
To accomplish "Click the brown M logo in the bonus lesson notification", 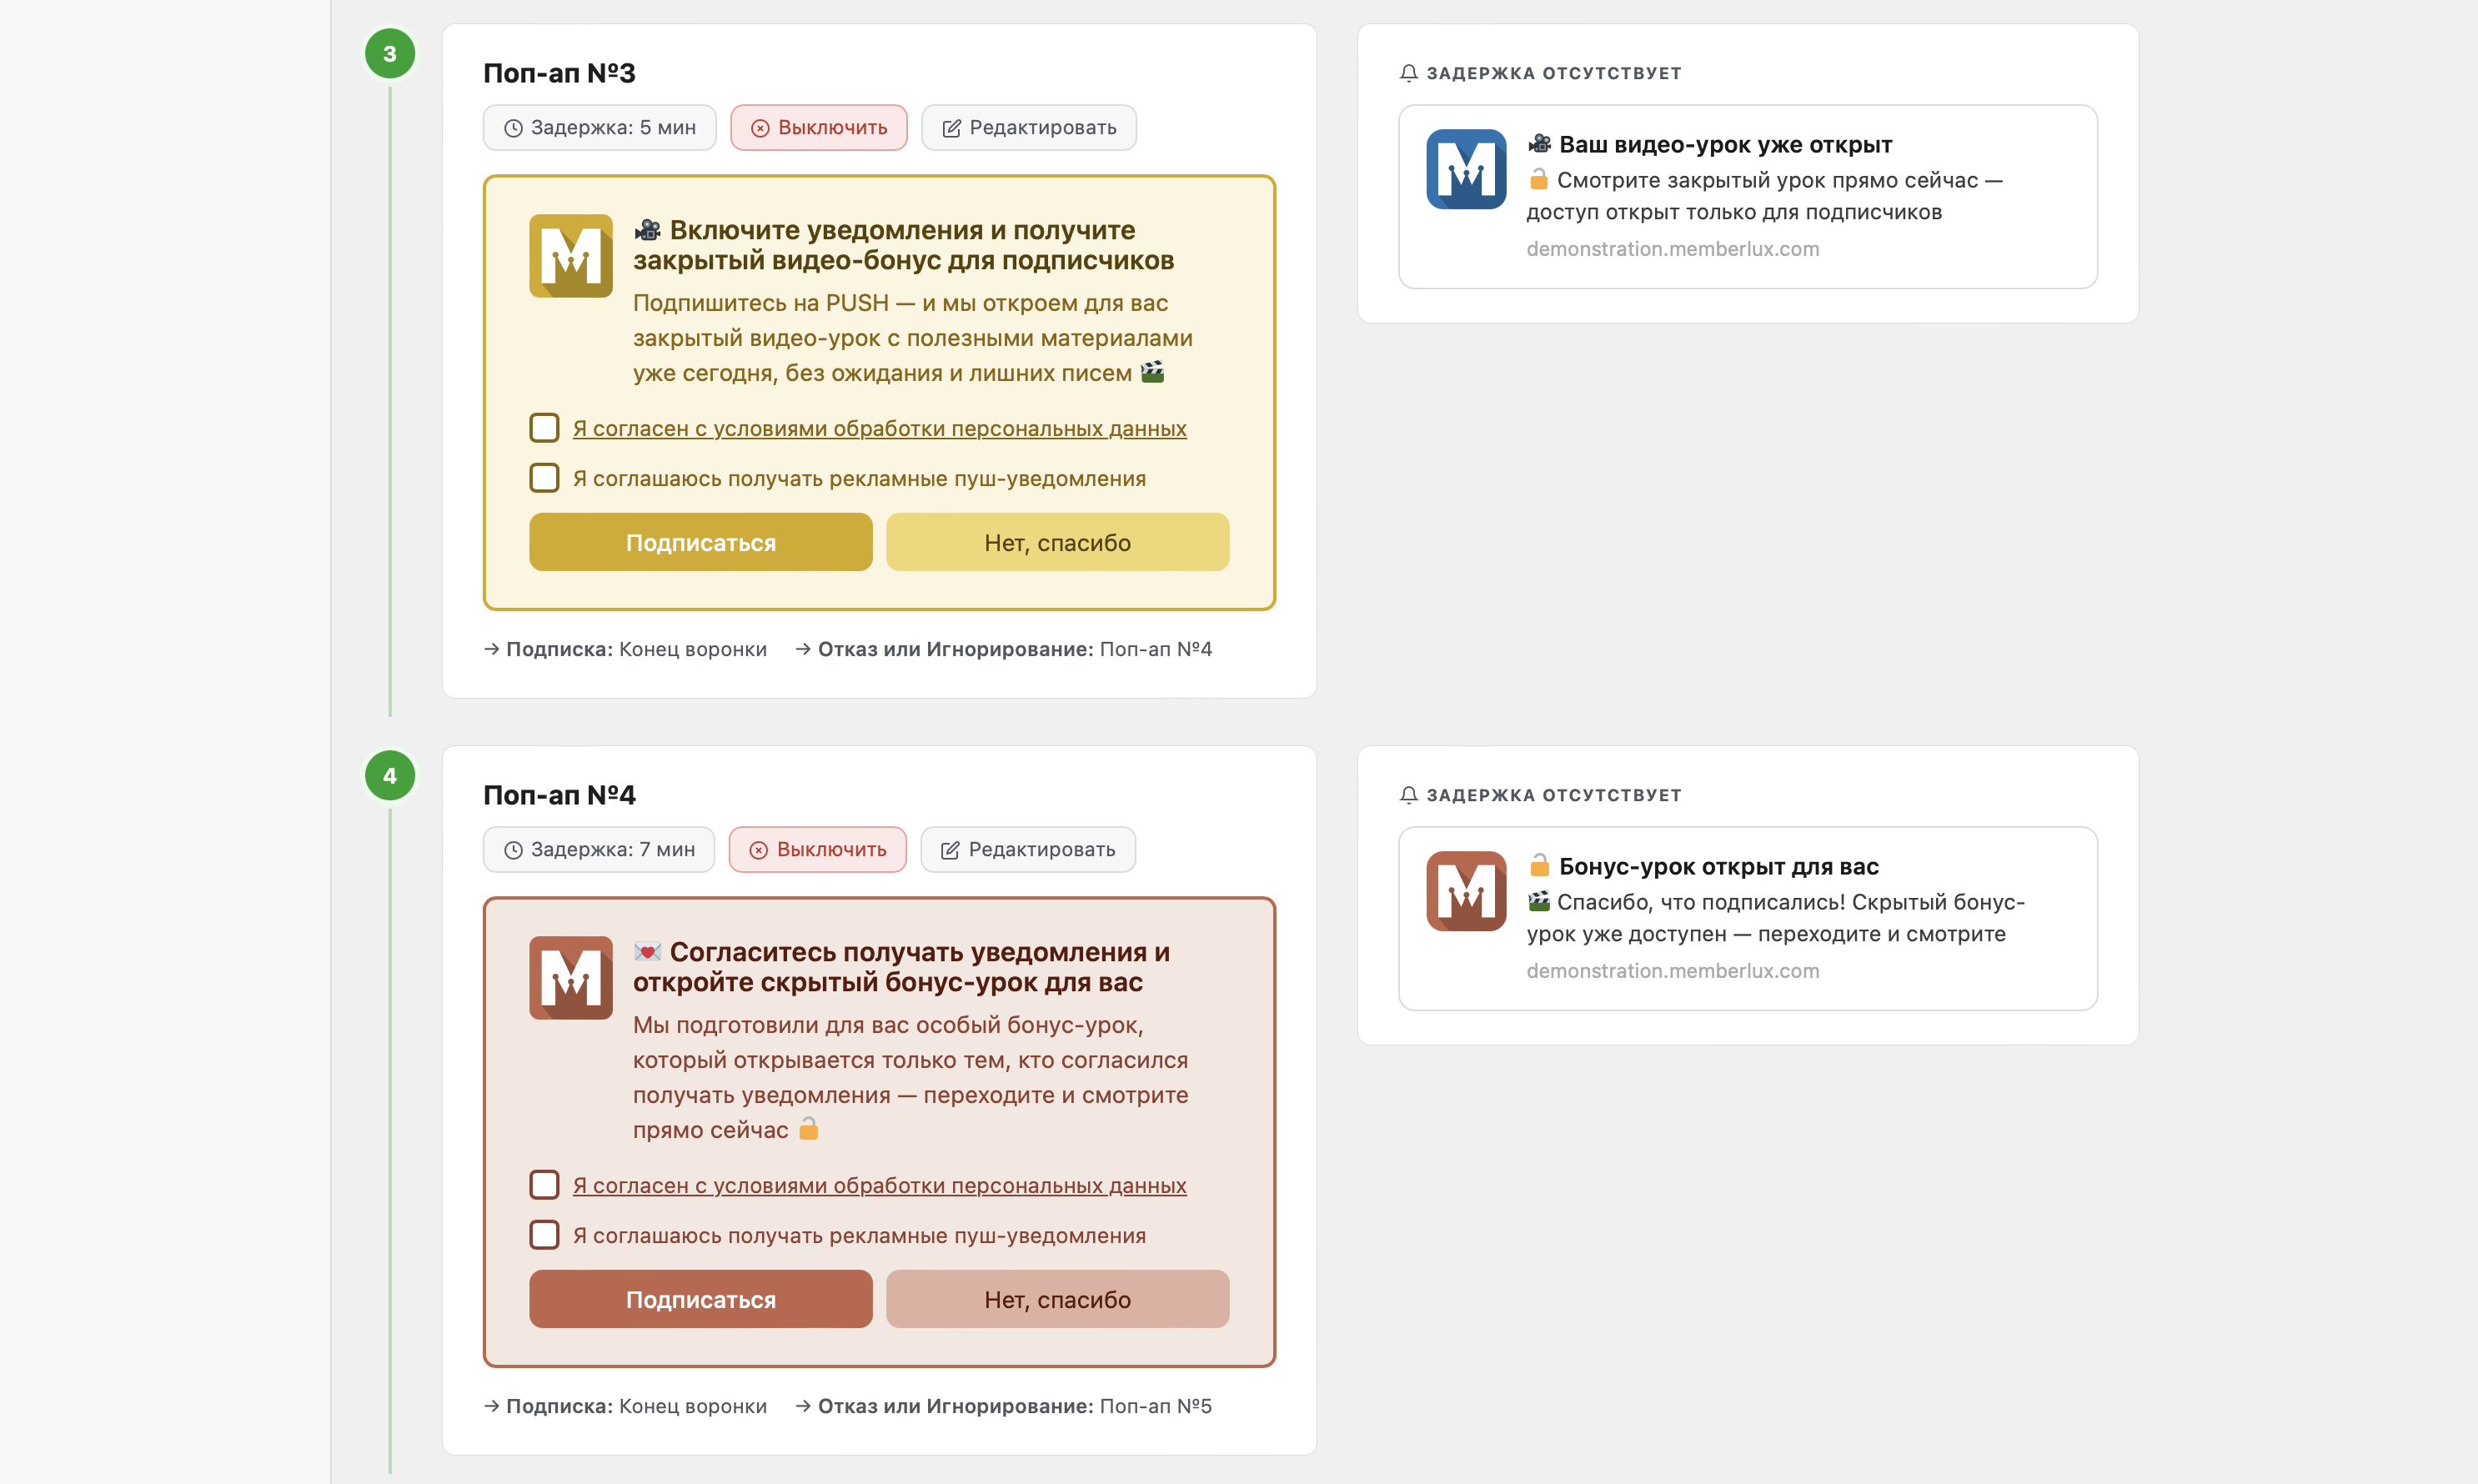I will tap(1466, 891).
